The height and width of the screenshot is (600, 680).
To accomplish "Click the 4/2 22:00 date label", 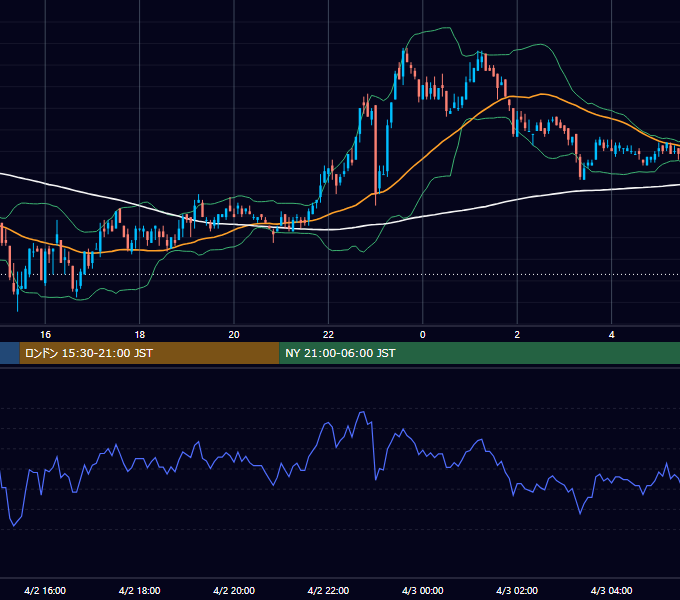I will click(328, 590).
